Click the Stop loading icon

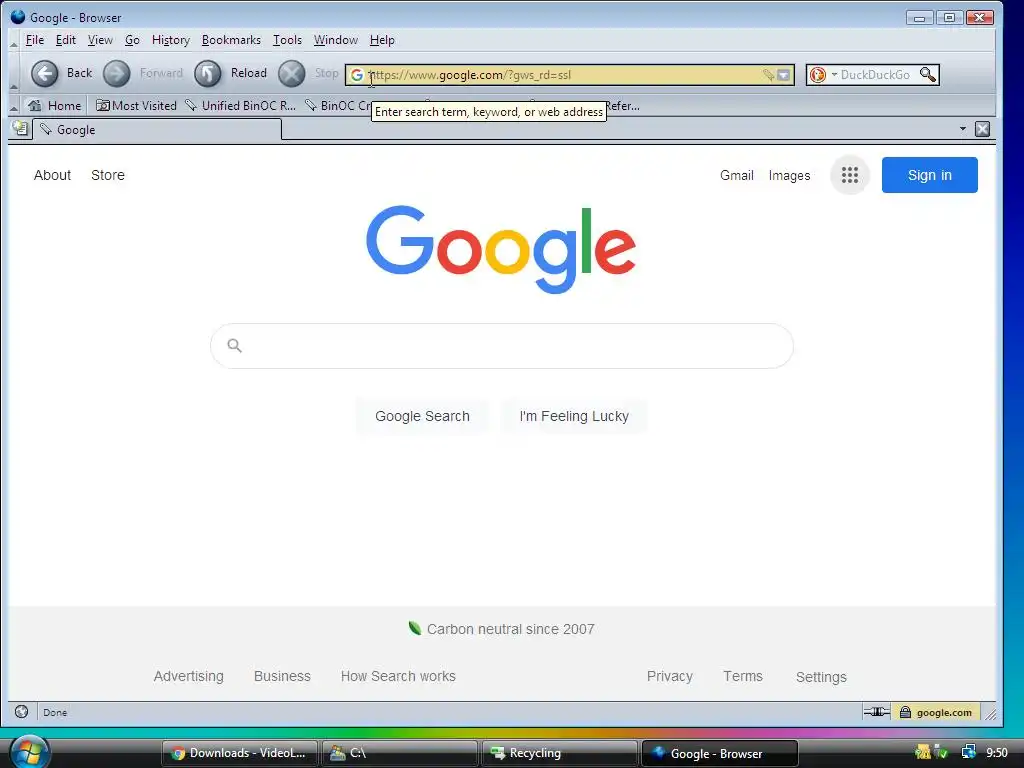coord(291,73)
